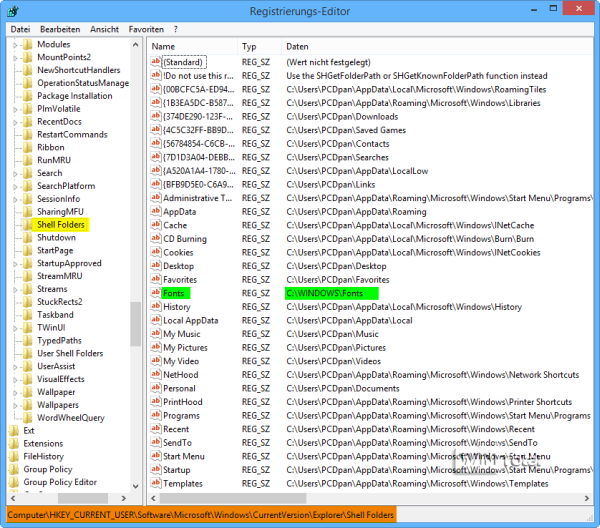
Task: Click the tree pane vertical scrollbar thumb
Action: [135, 324]
